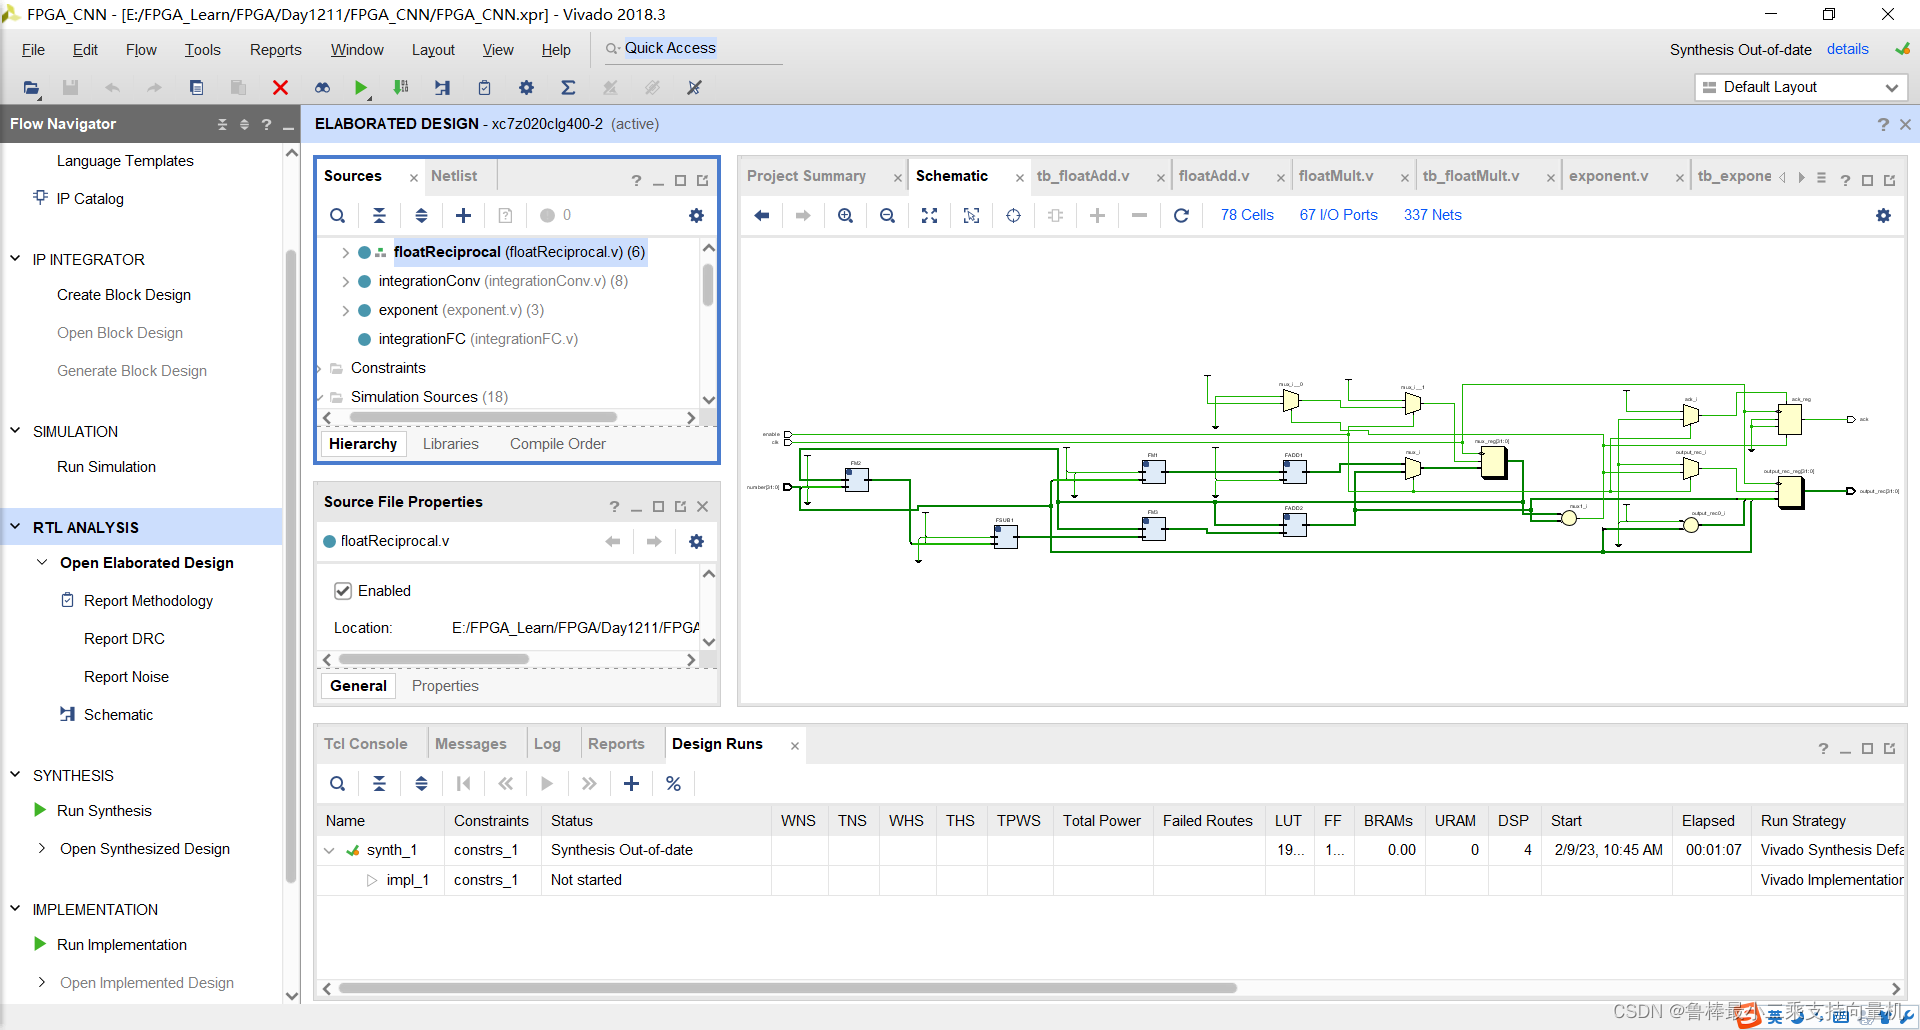This screenshot has width=1920, height=1030.
Task: Click percent icon in Design Runs toolbar
Action: (673, 783)
